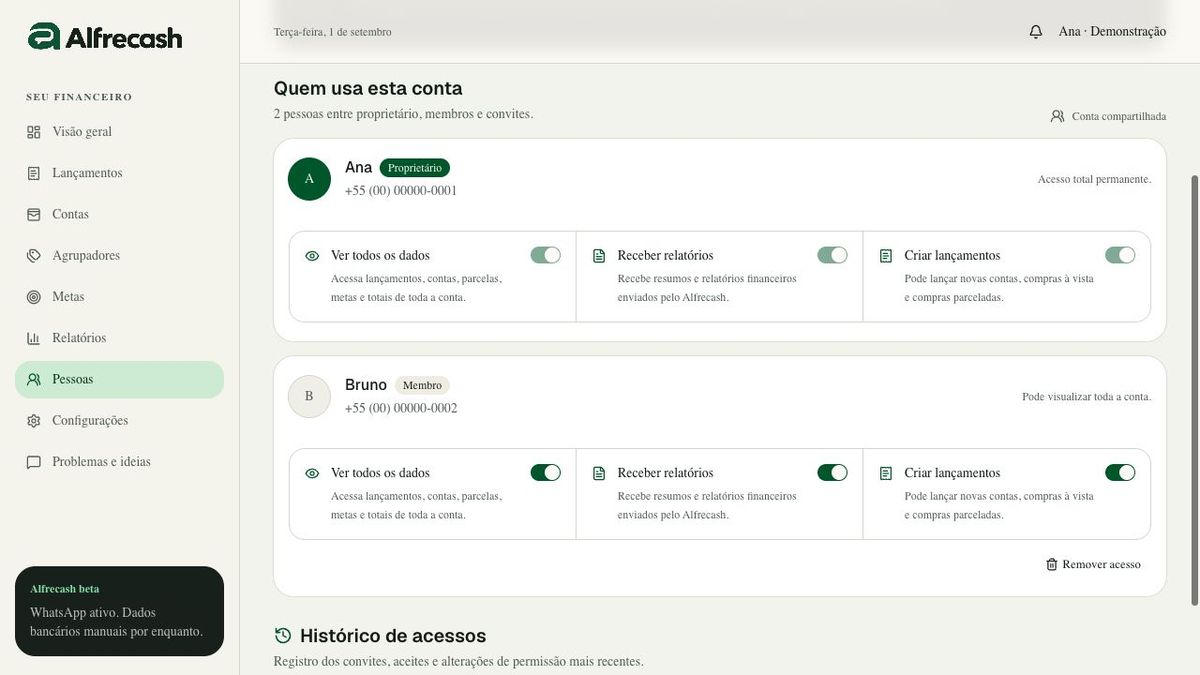Click the name Bruno in the member card
Viewport: 1200px width, 675px height.
click(x=366, y=385)
